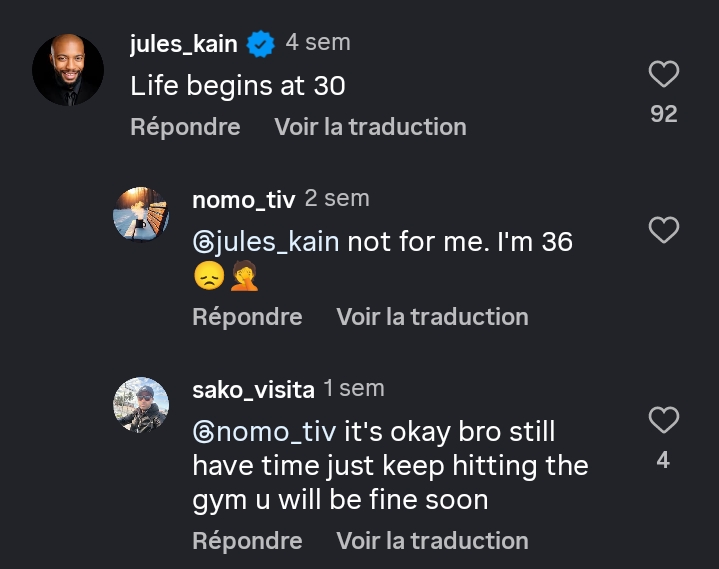Click the Threads icon before @jules_kain mention
The image size is (719, 569).
tap(202, 243)
